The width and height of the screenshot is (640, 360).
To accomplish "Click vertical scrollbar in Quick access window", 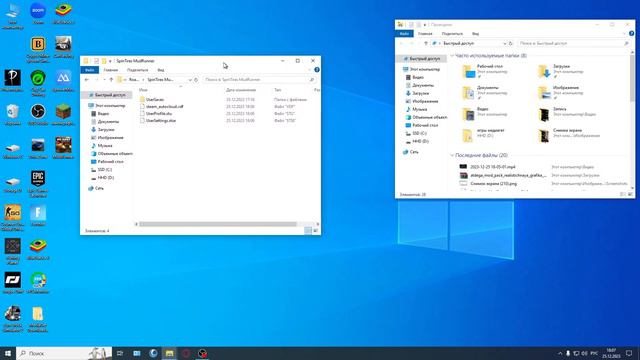I will tap(632, 78).
